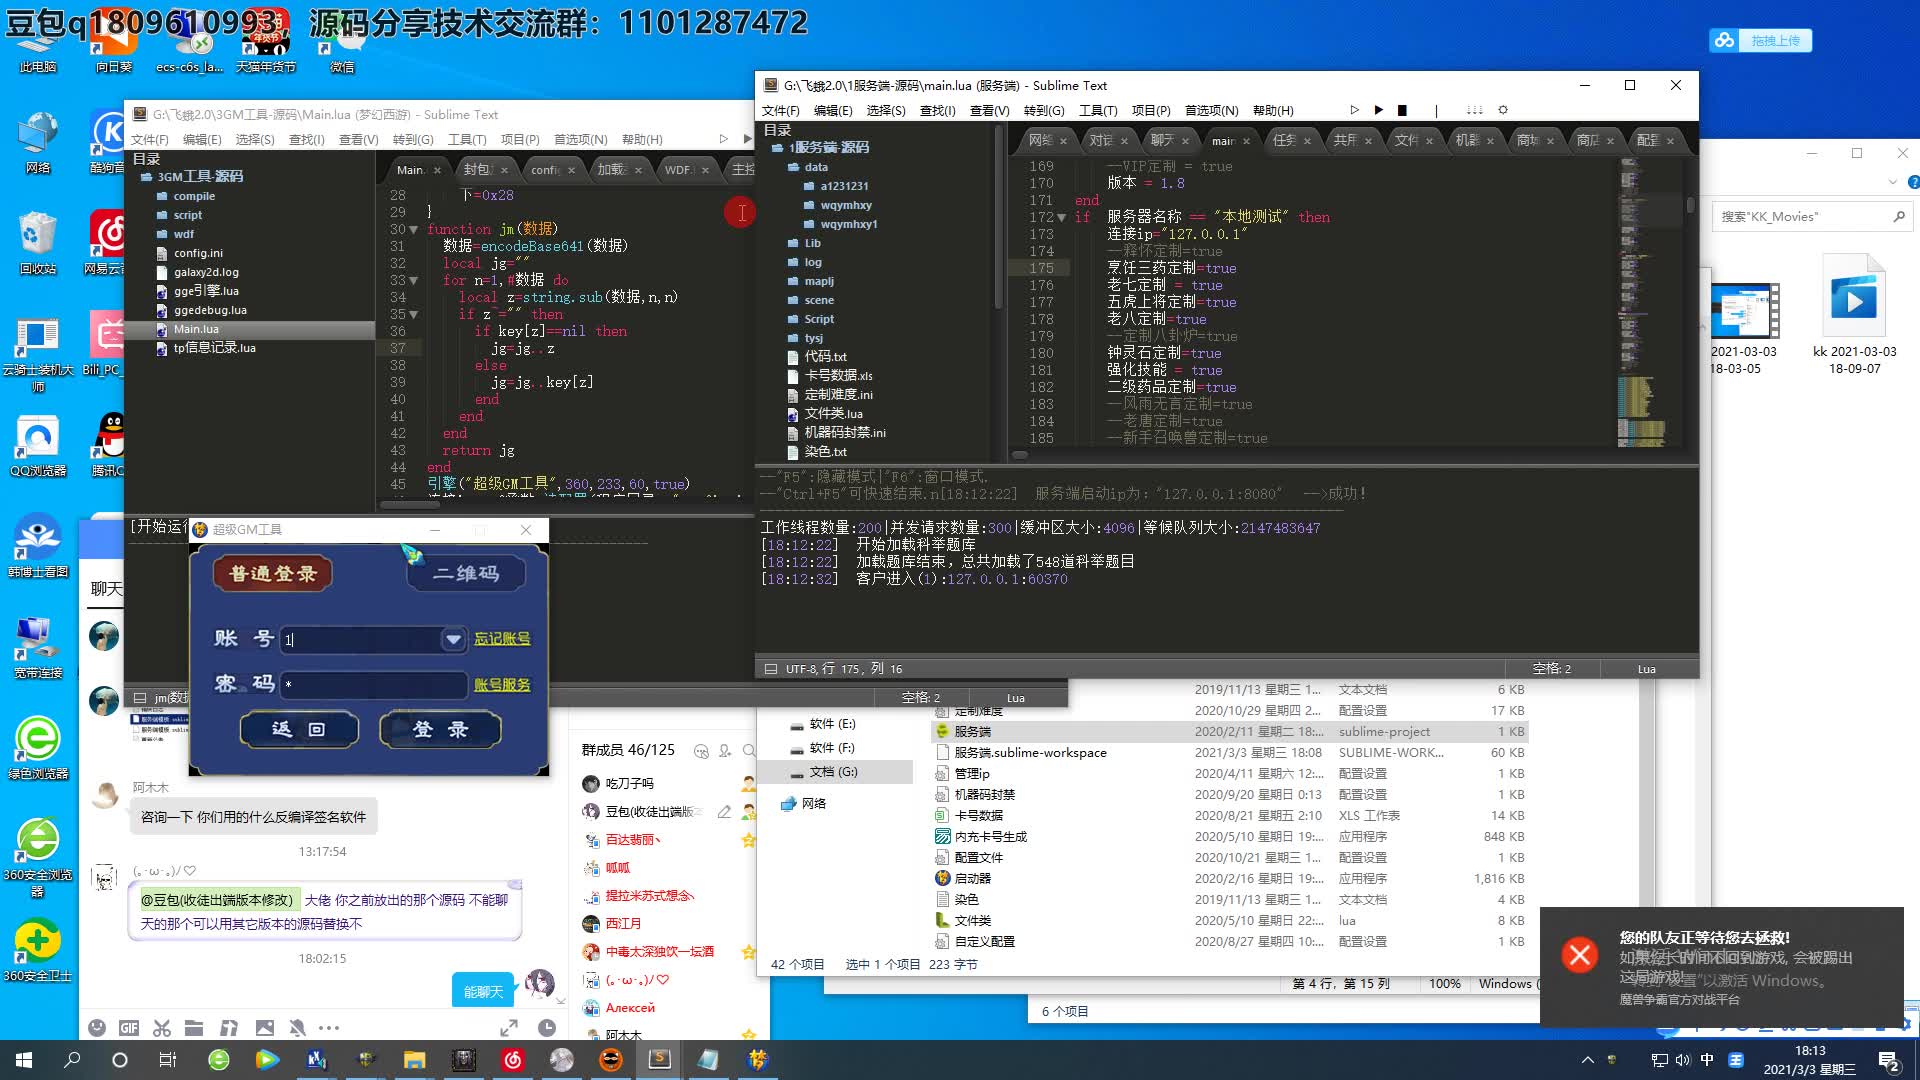
Task: Switch to the 聊天 tab in server Sublime
Action: click(x=1161, y=140)
